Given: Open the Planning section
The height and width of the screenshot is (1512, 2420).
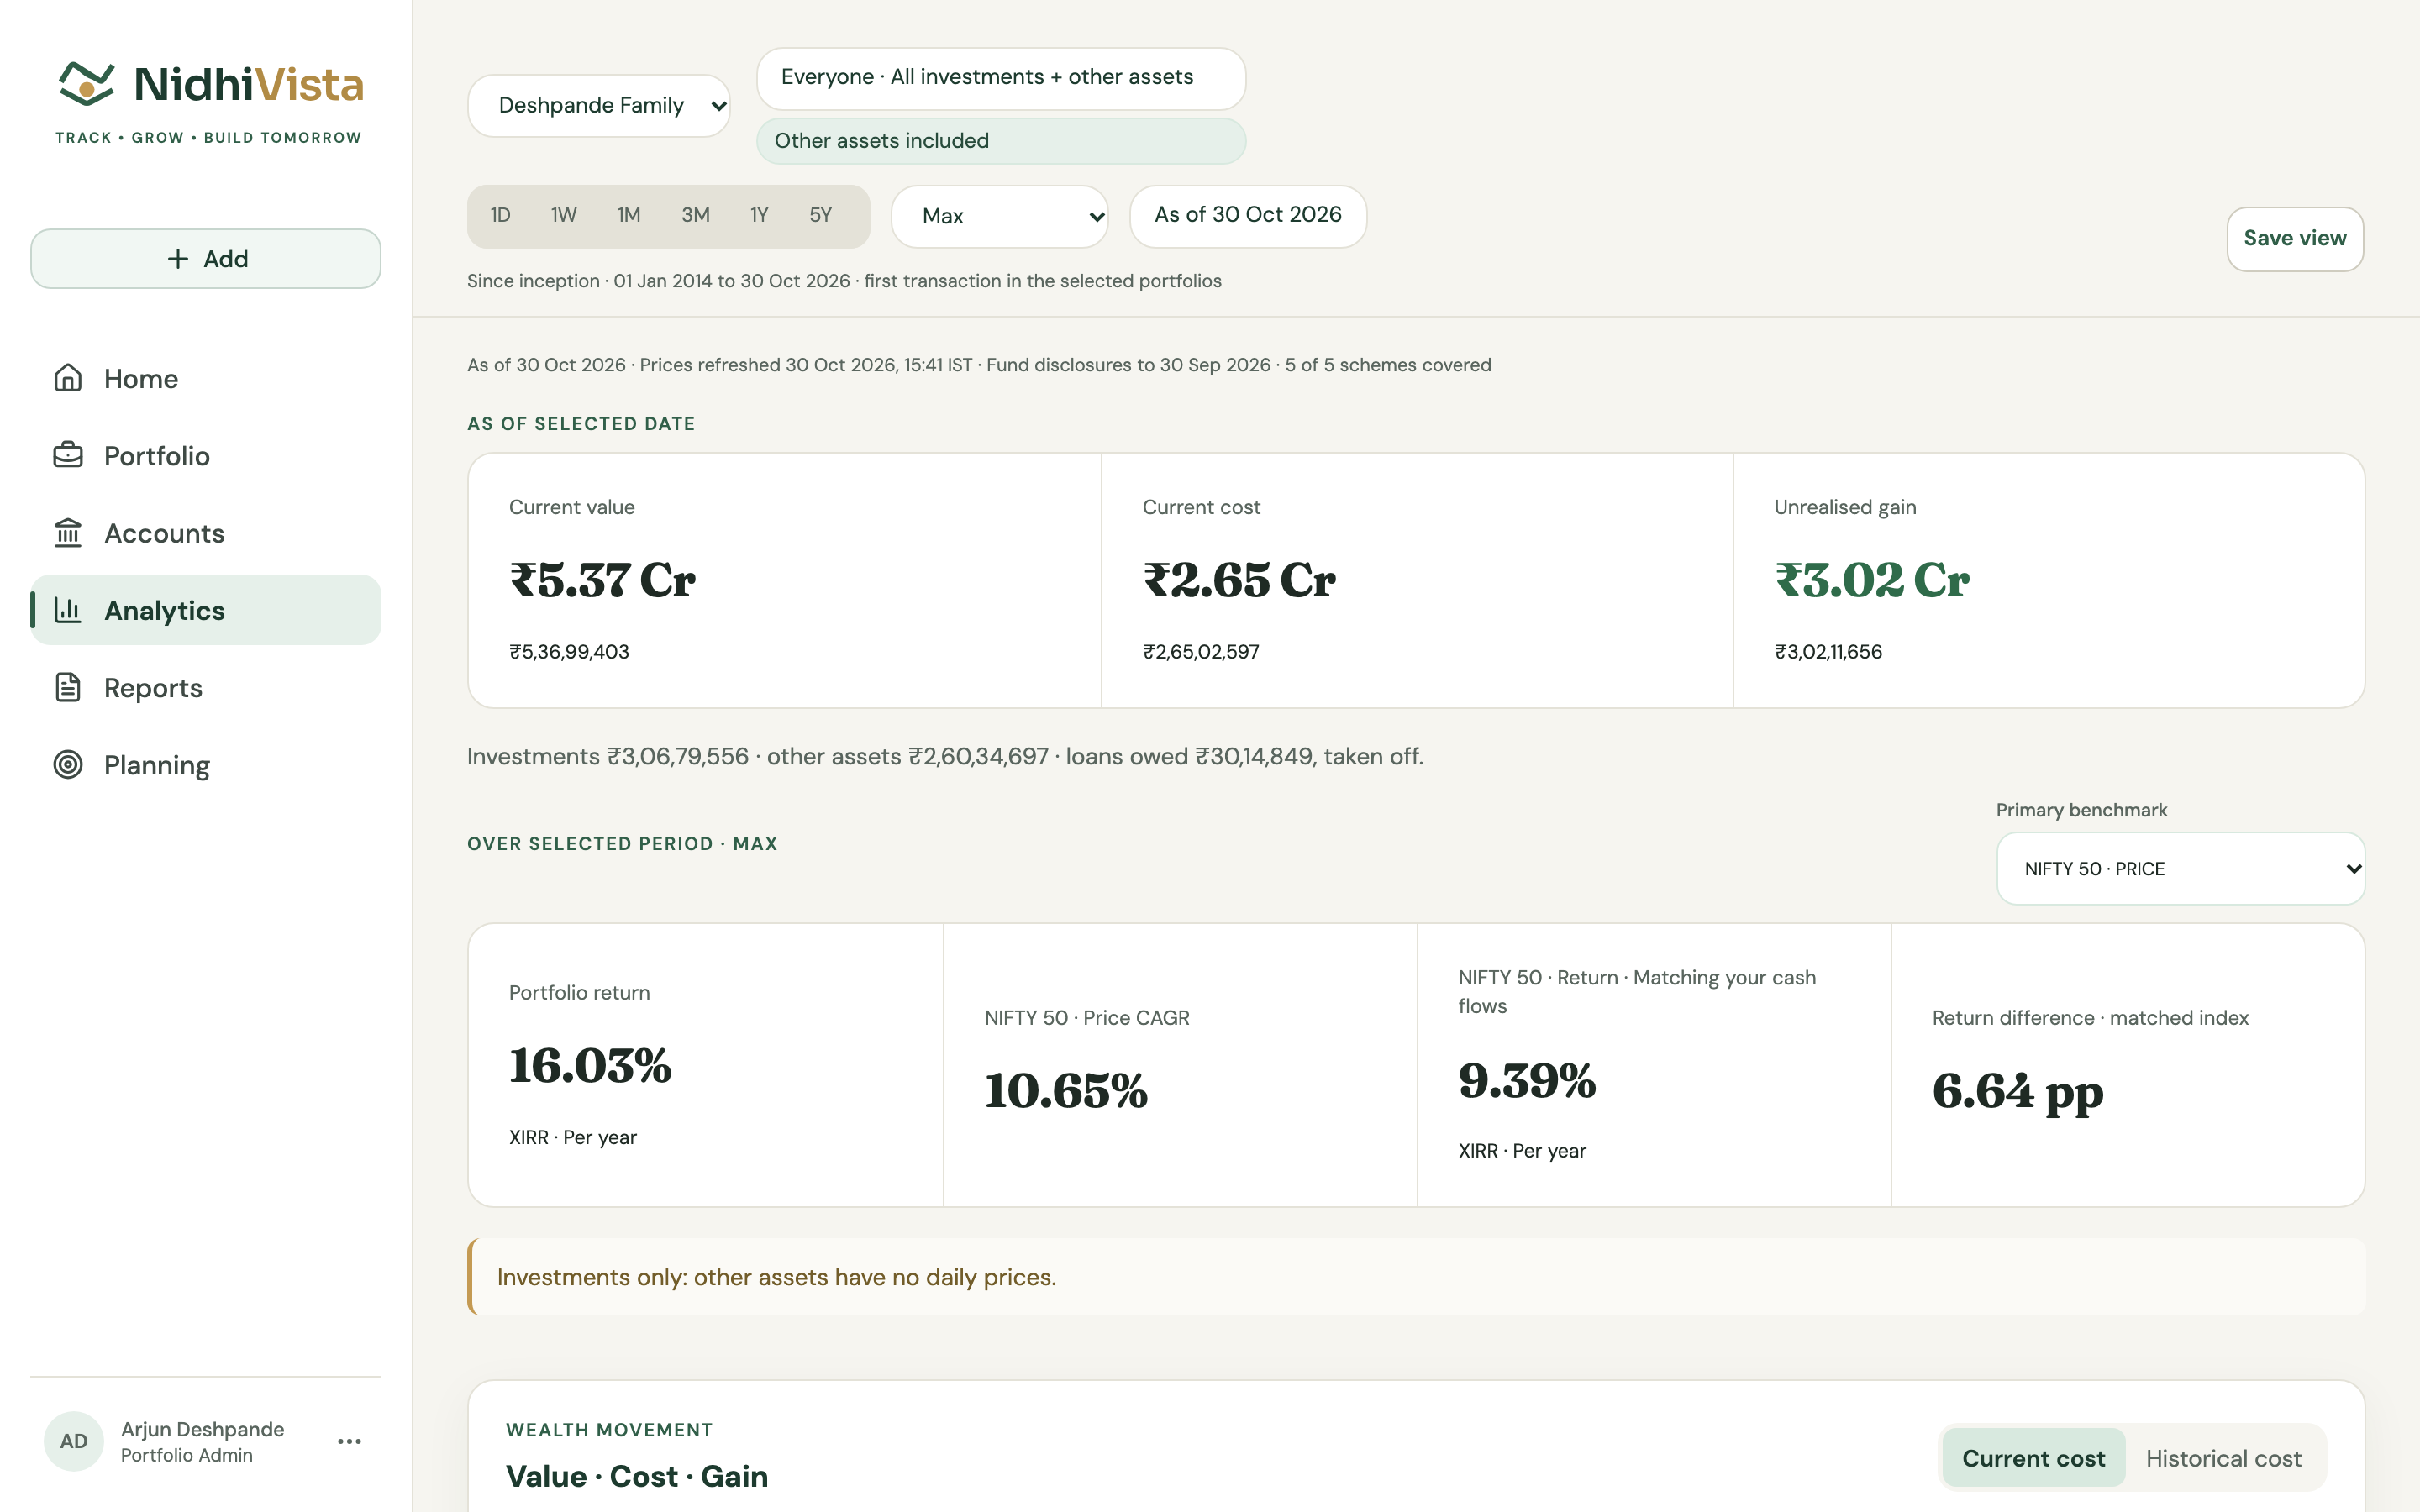Looking at the screenshot, I should (x=206, y=765).
